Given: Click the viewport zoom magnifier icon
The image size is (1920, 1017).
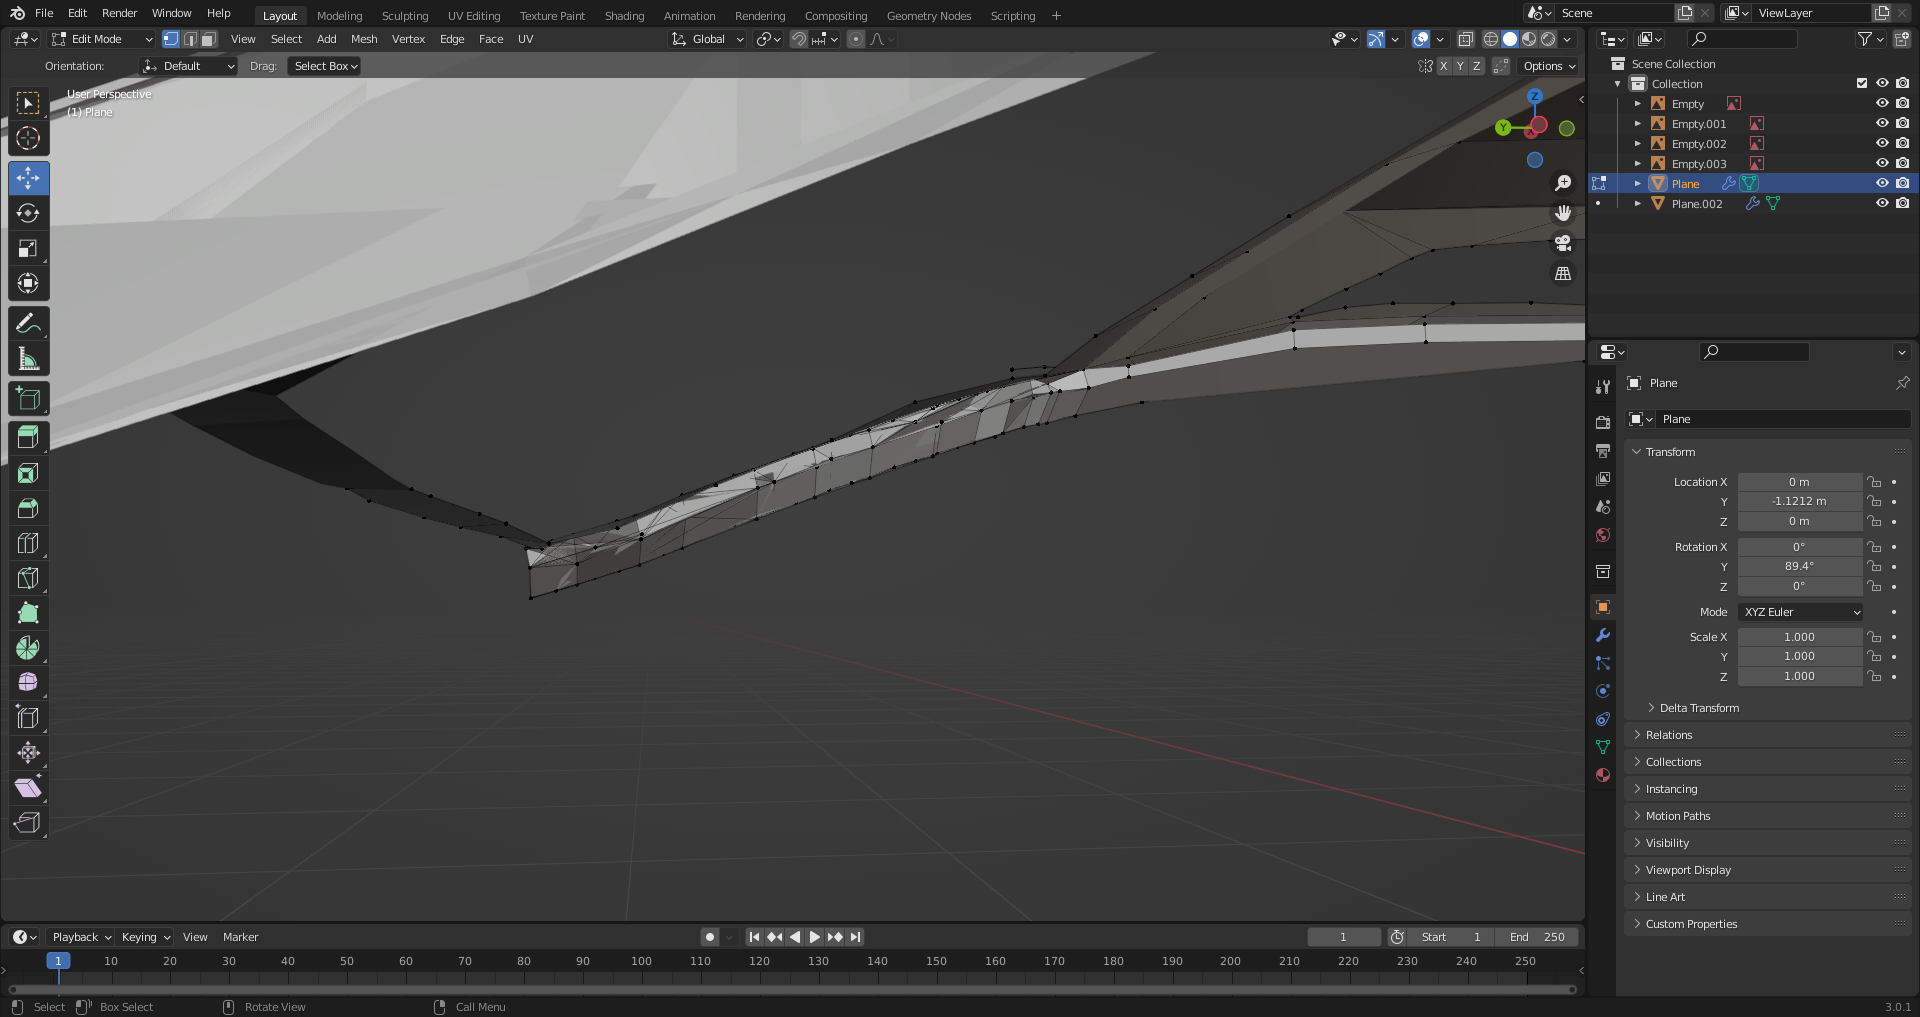Looking at the screenshot, I should [1563, 183].
